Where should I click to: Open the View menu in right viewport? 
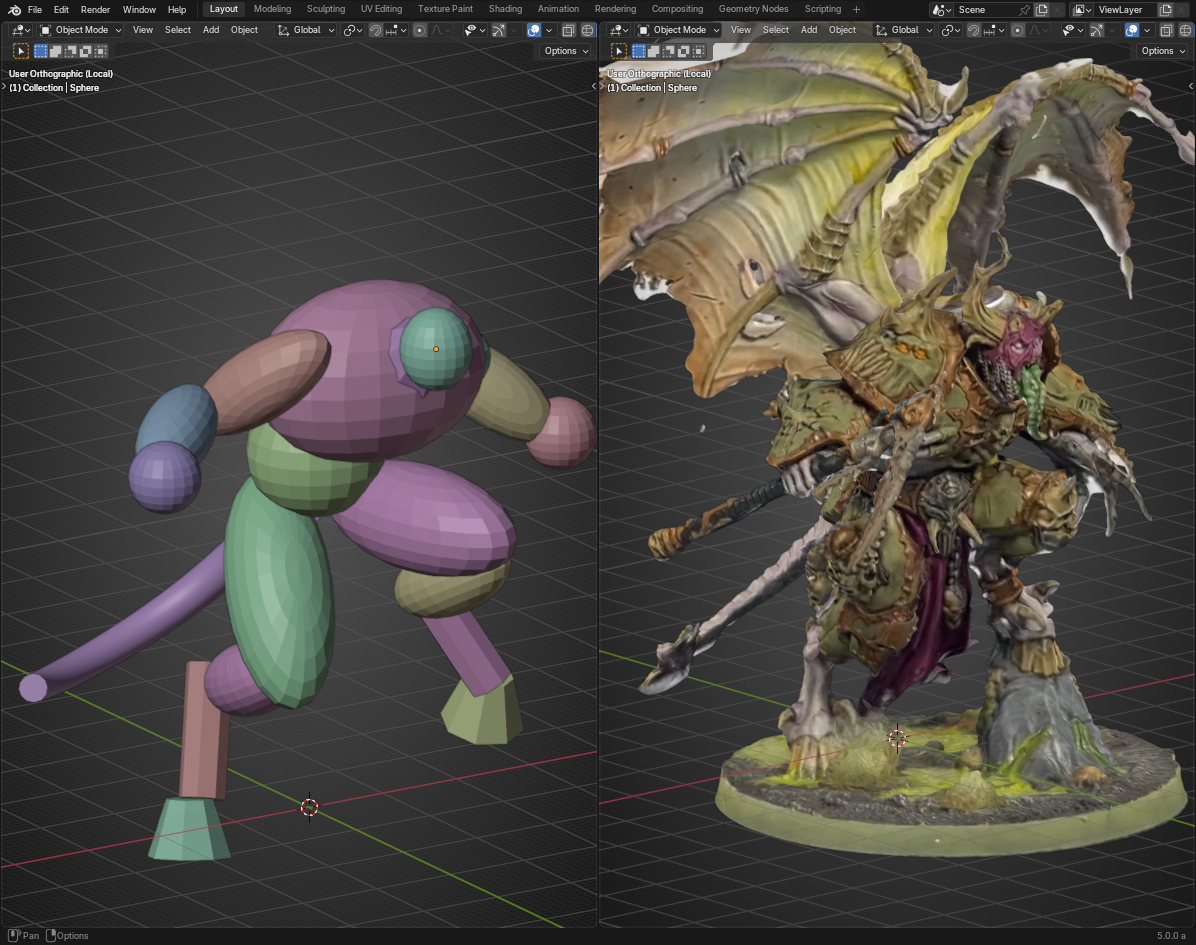tap(741, 30)
